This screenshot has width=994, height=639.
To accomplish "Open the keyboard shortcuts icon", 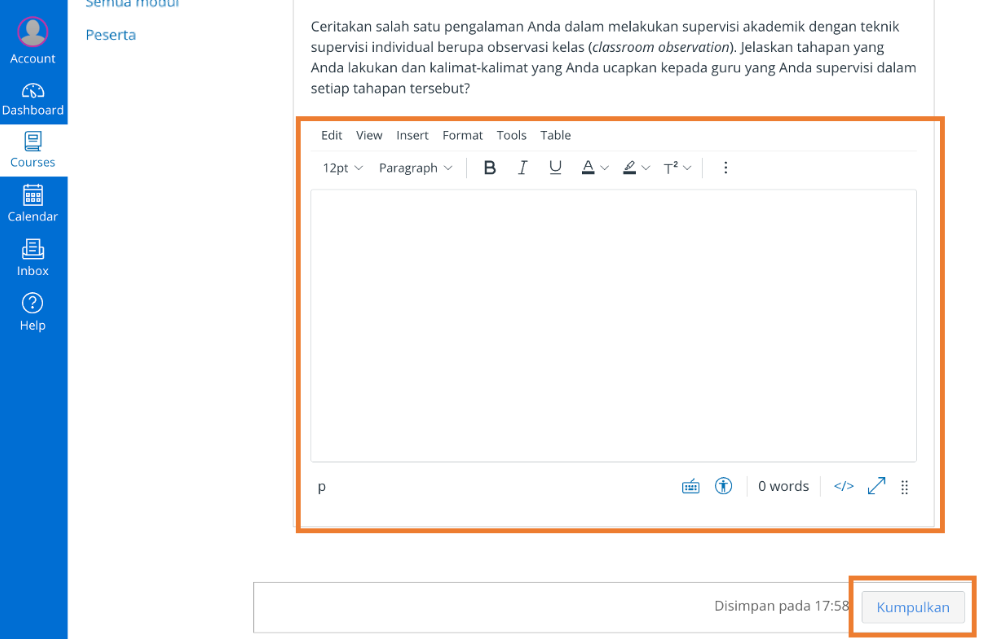I will [690, 486].
